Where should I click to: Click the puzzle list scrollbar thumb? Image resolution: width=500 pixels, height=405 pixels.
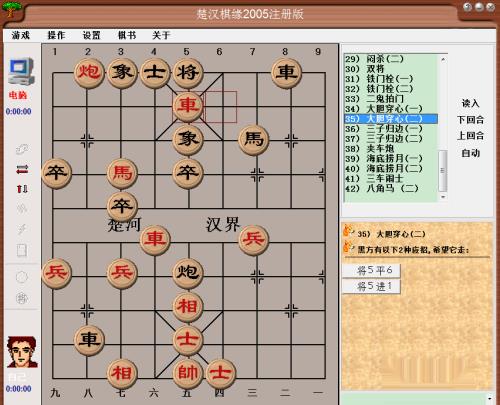tap(443, 171)
